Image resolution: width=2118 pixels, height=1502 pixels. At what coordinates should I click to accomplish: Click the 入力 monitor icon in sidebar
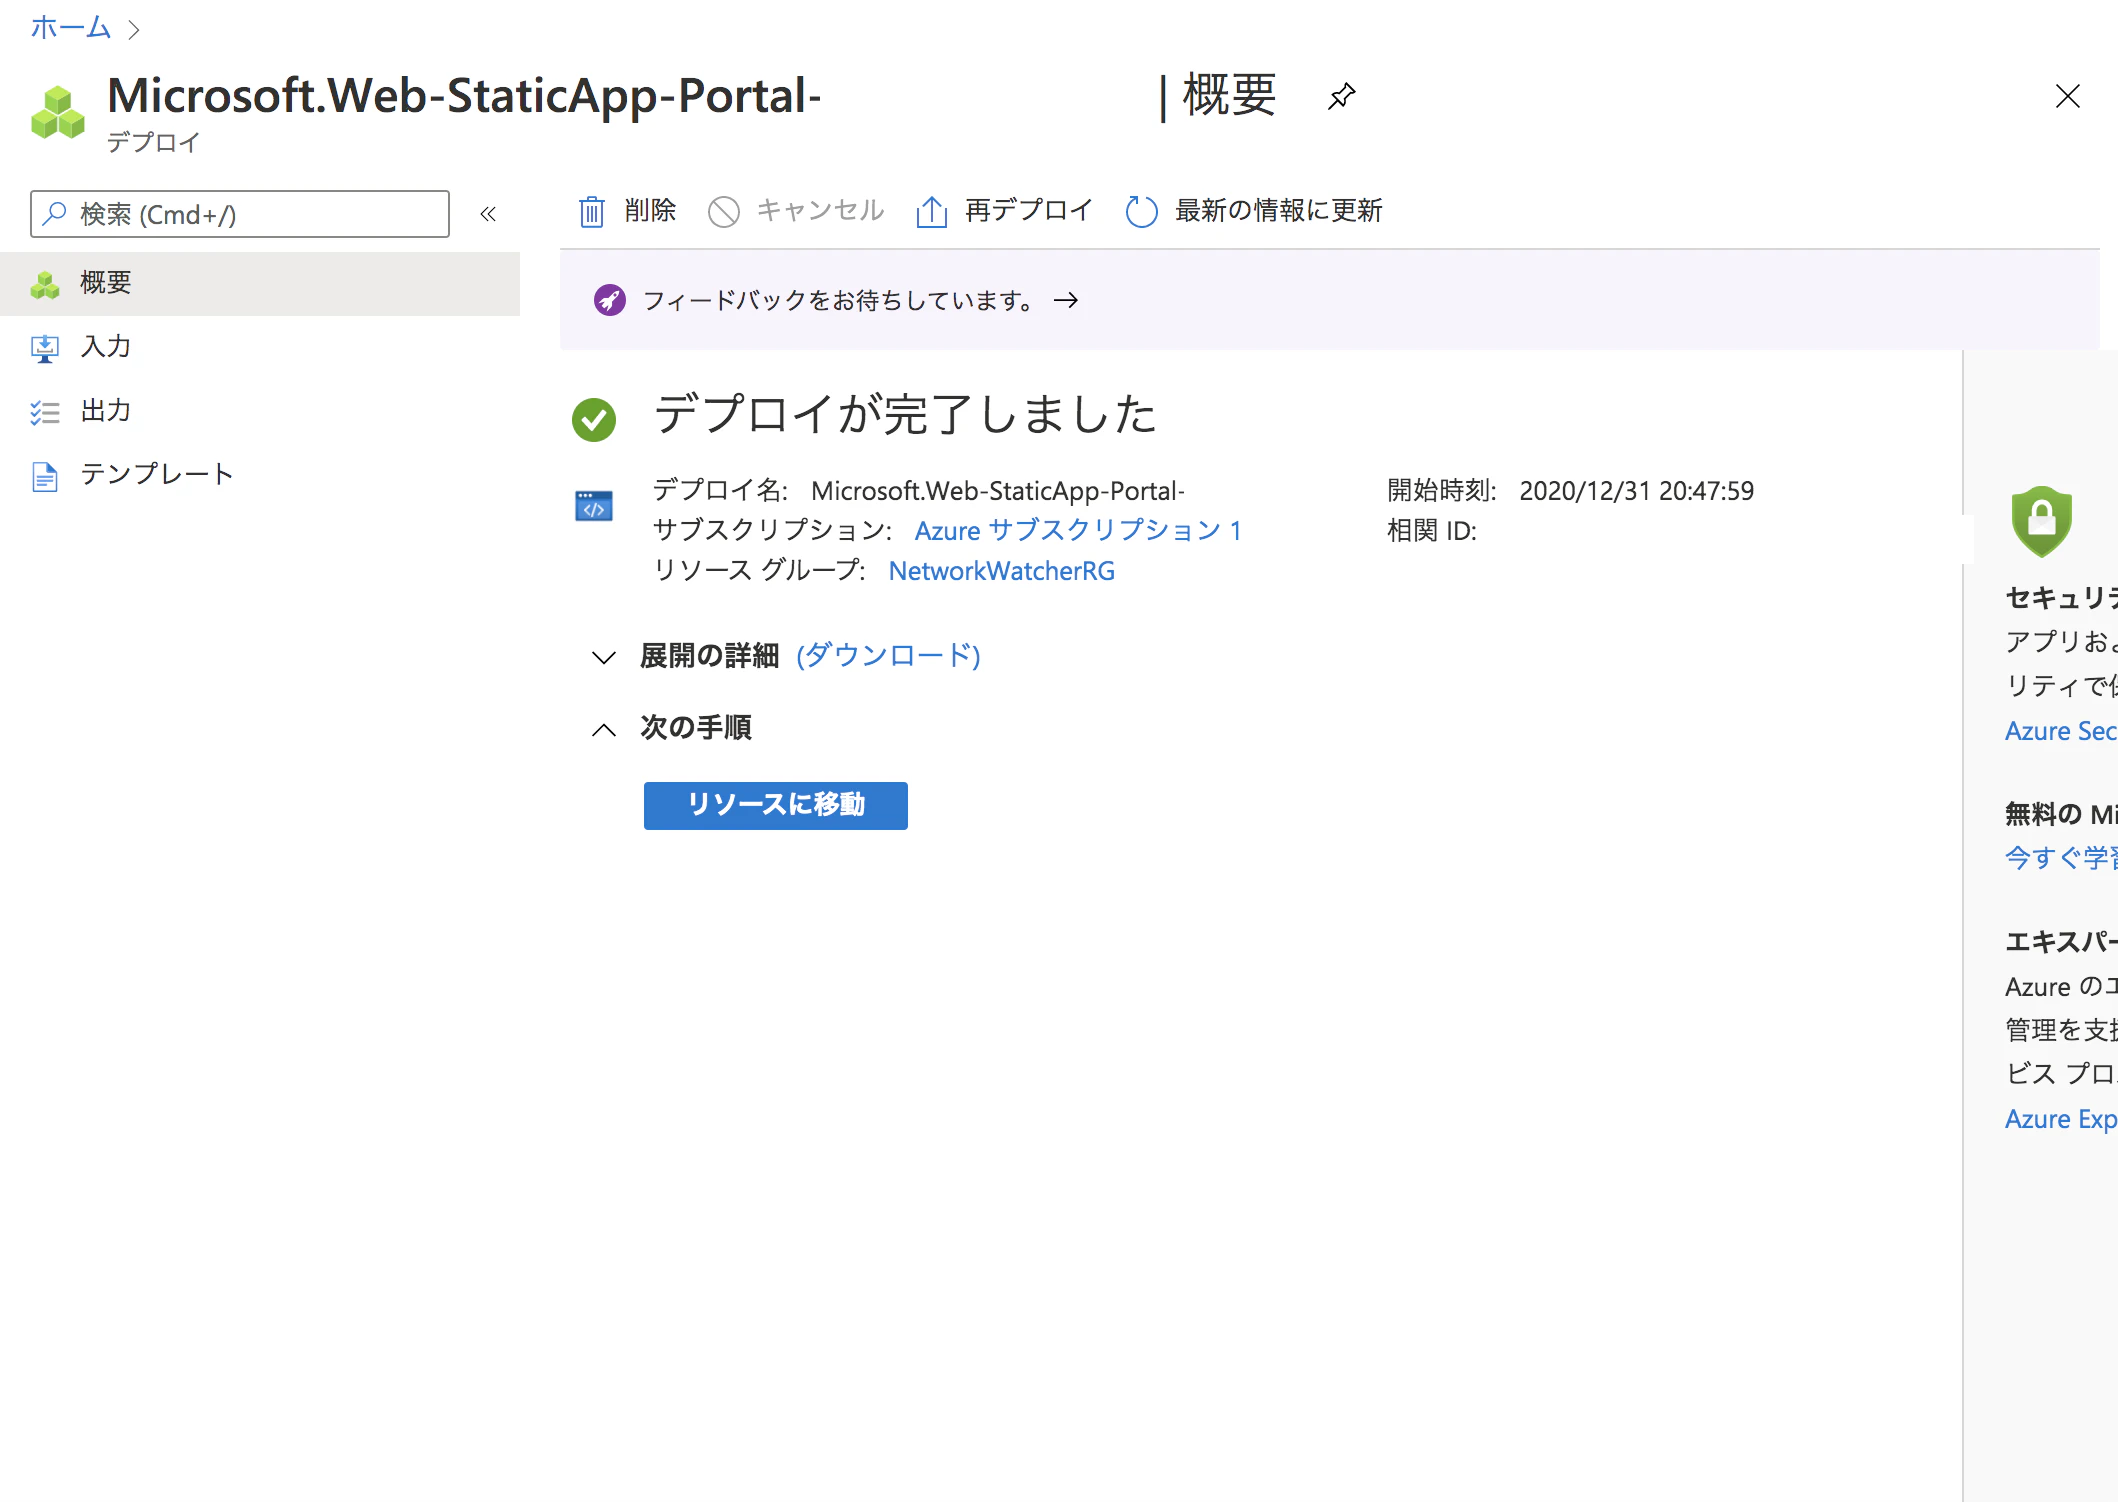(x=44, y=348)
